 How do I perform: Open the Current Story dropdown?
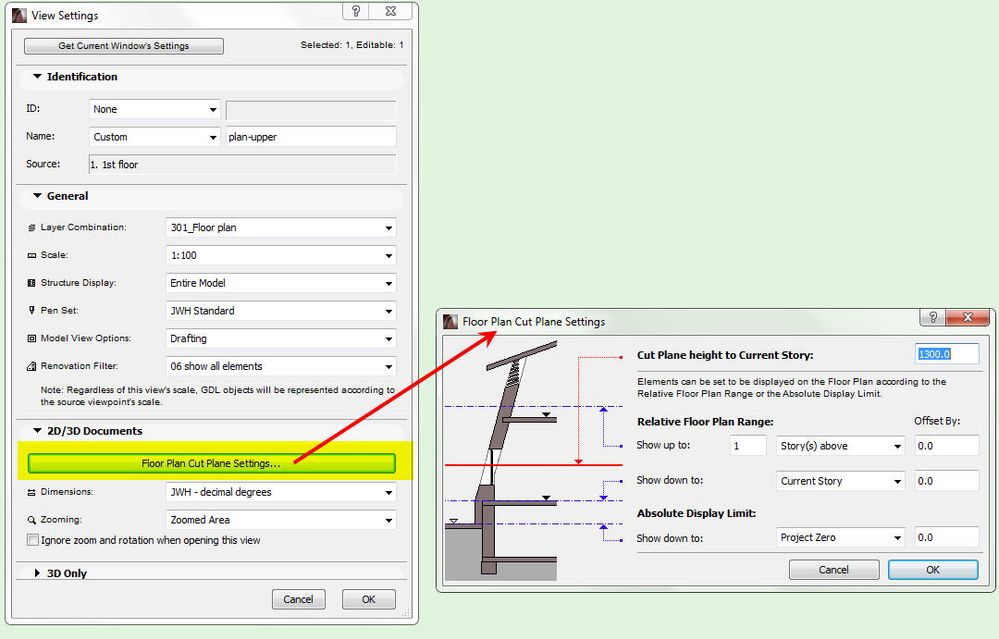pyautogui.click(x=841, y=481)
